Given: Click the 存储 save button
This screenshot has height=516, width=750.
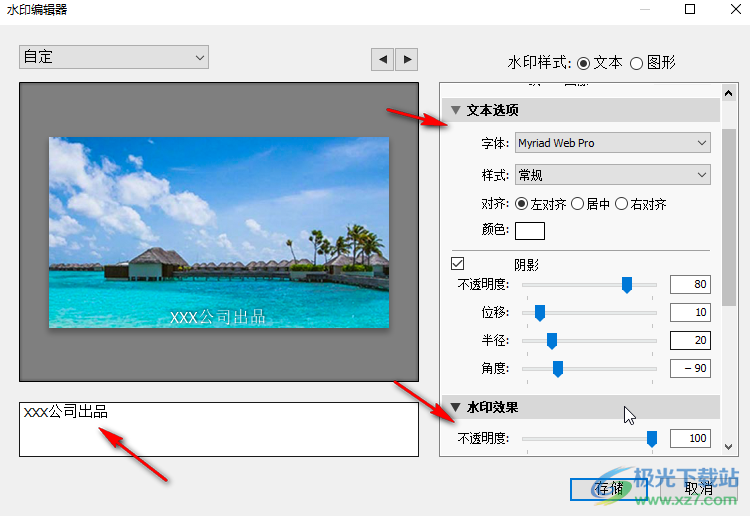Looking at the screenshot, I should pos(609,489).
